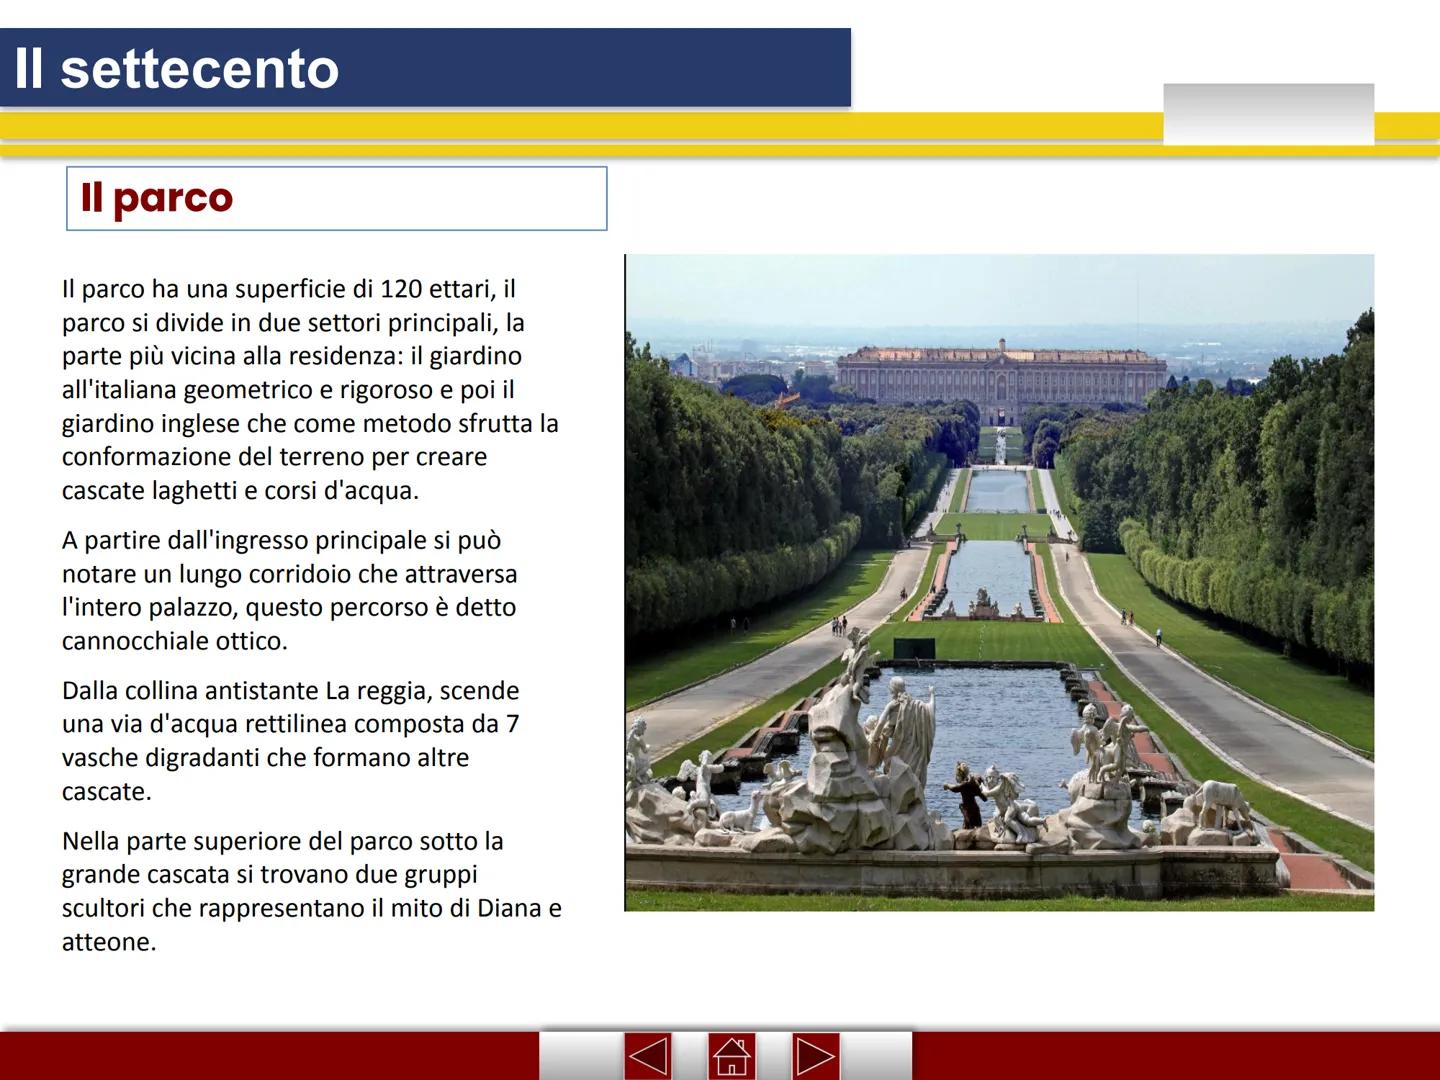Select the paragraph about '7 vasche digradanti'
Image resolution: width=1440 pixels, height=1080 pixels.
click(x=290, y=740)
